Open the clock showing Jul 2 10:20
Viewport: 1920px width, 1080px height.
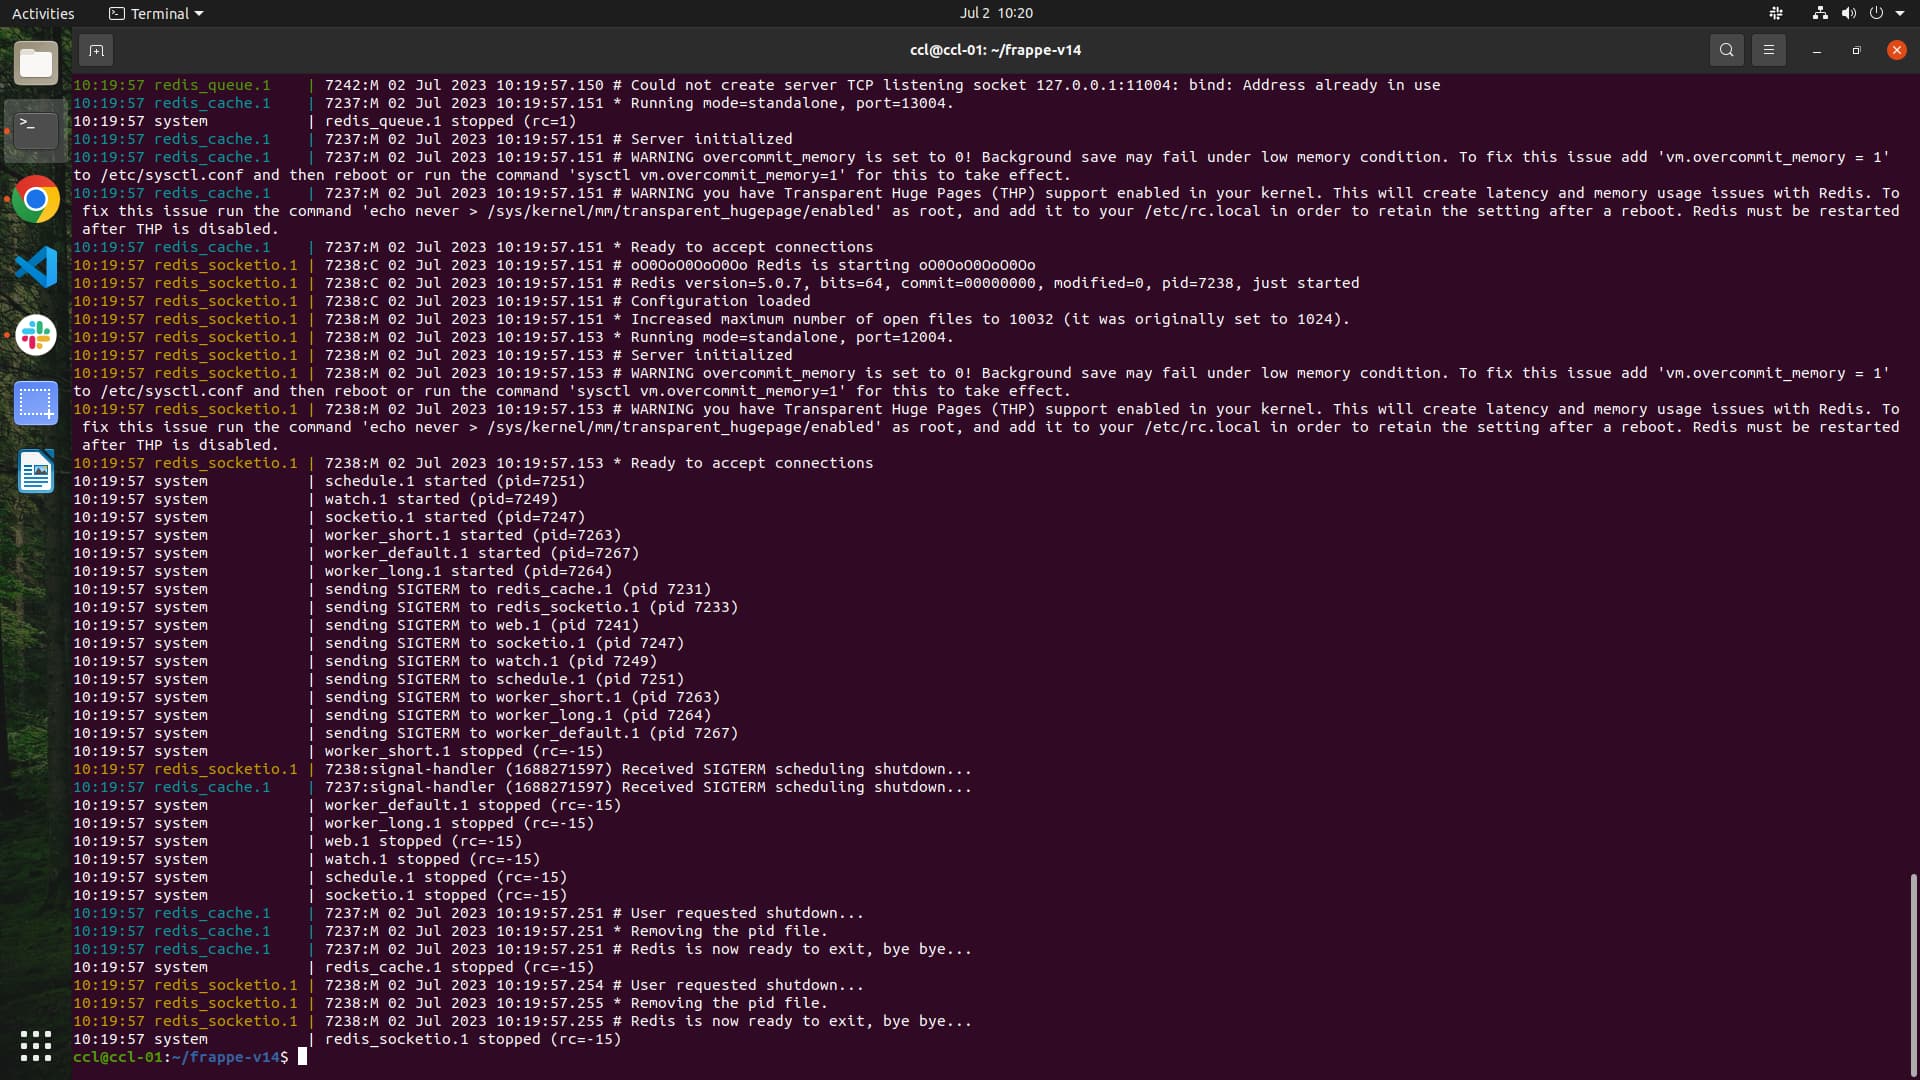[996, 13]
